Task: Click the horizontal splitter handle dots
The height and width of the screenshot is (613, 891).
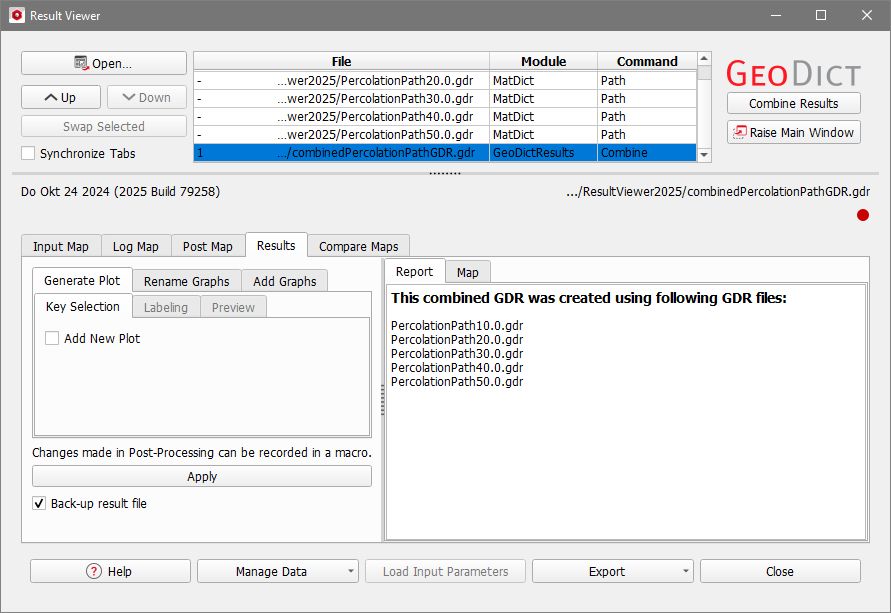Action: click(445, 172)
